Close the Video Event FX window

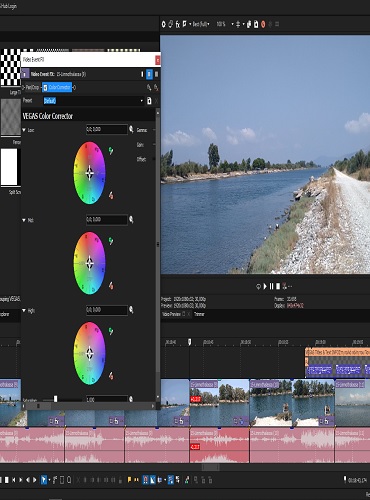coord(158,60)
